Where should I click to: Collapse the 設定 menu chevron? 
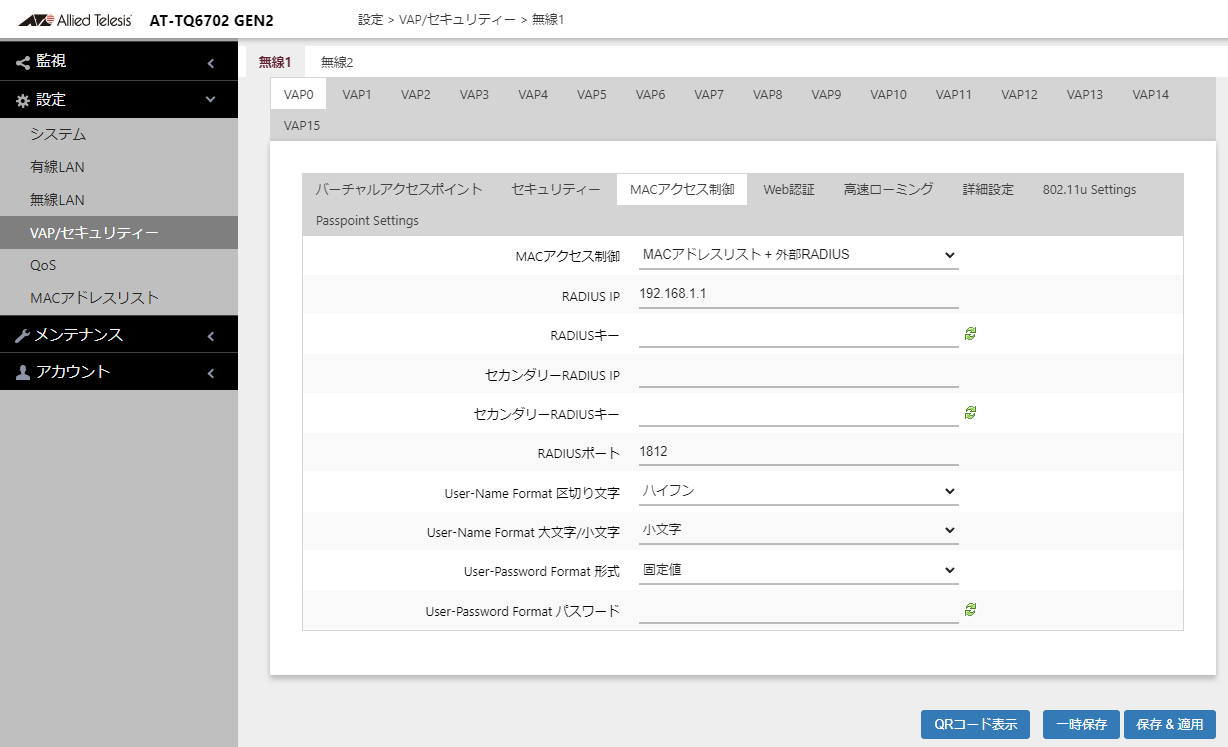tap(211, 100)
